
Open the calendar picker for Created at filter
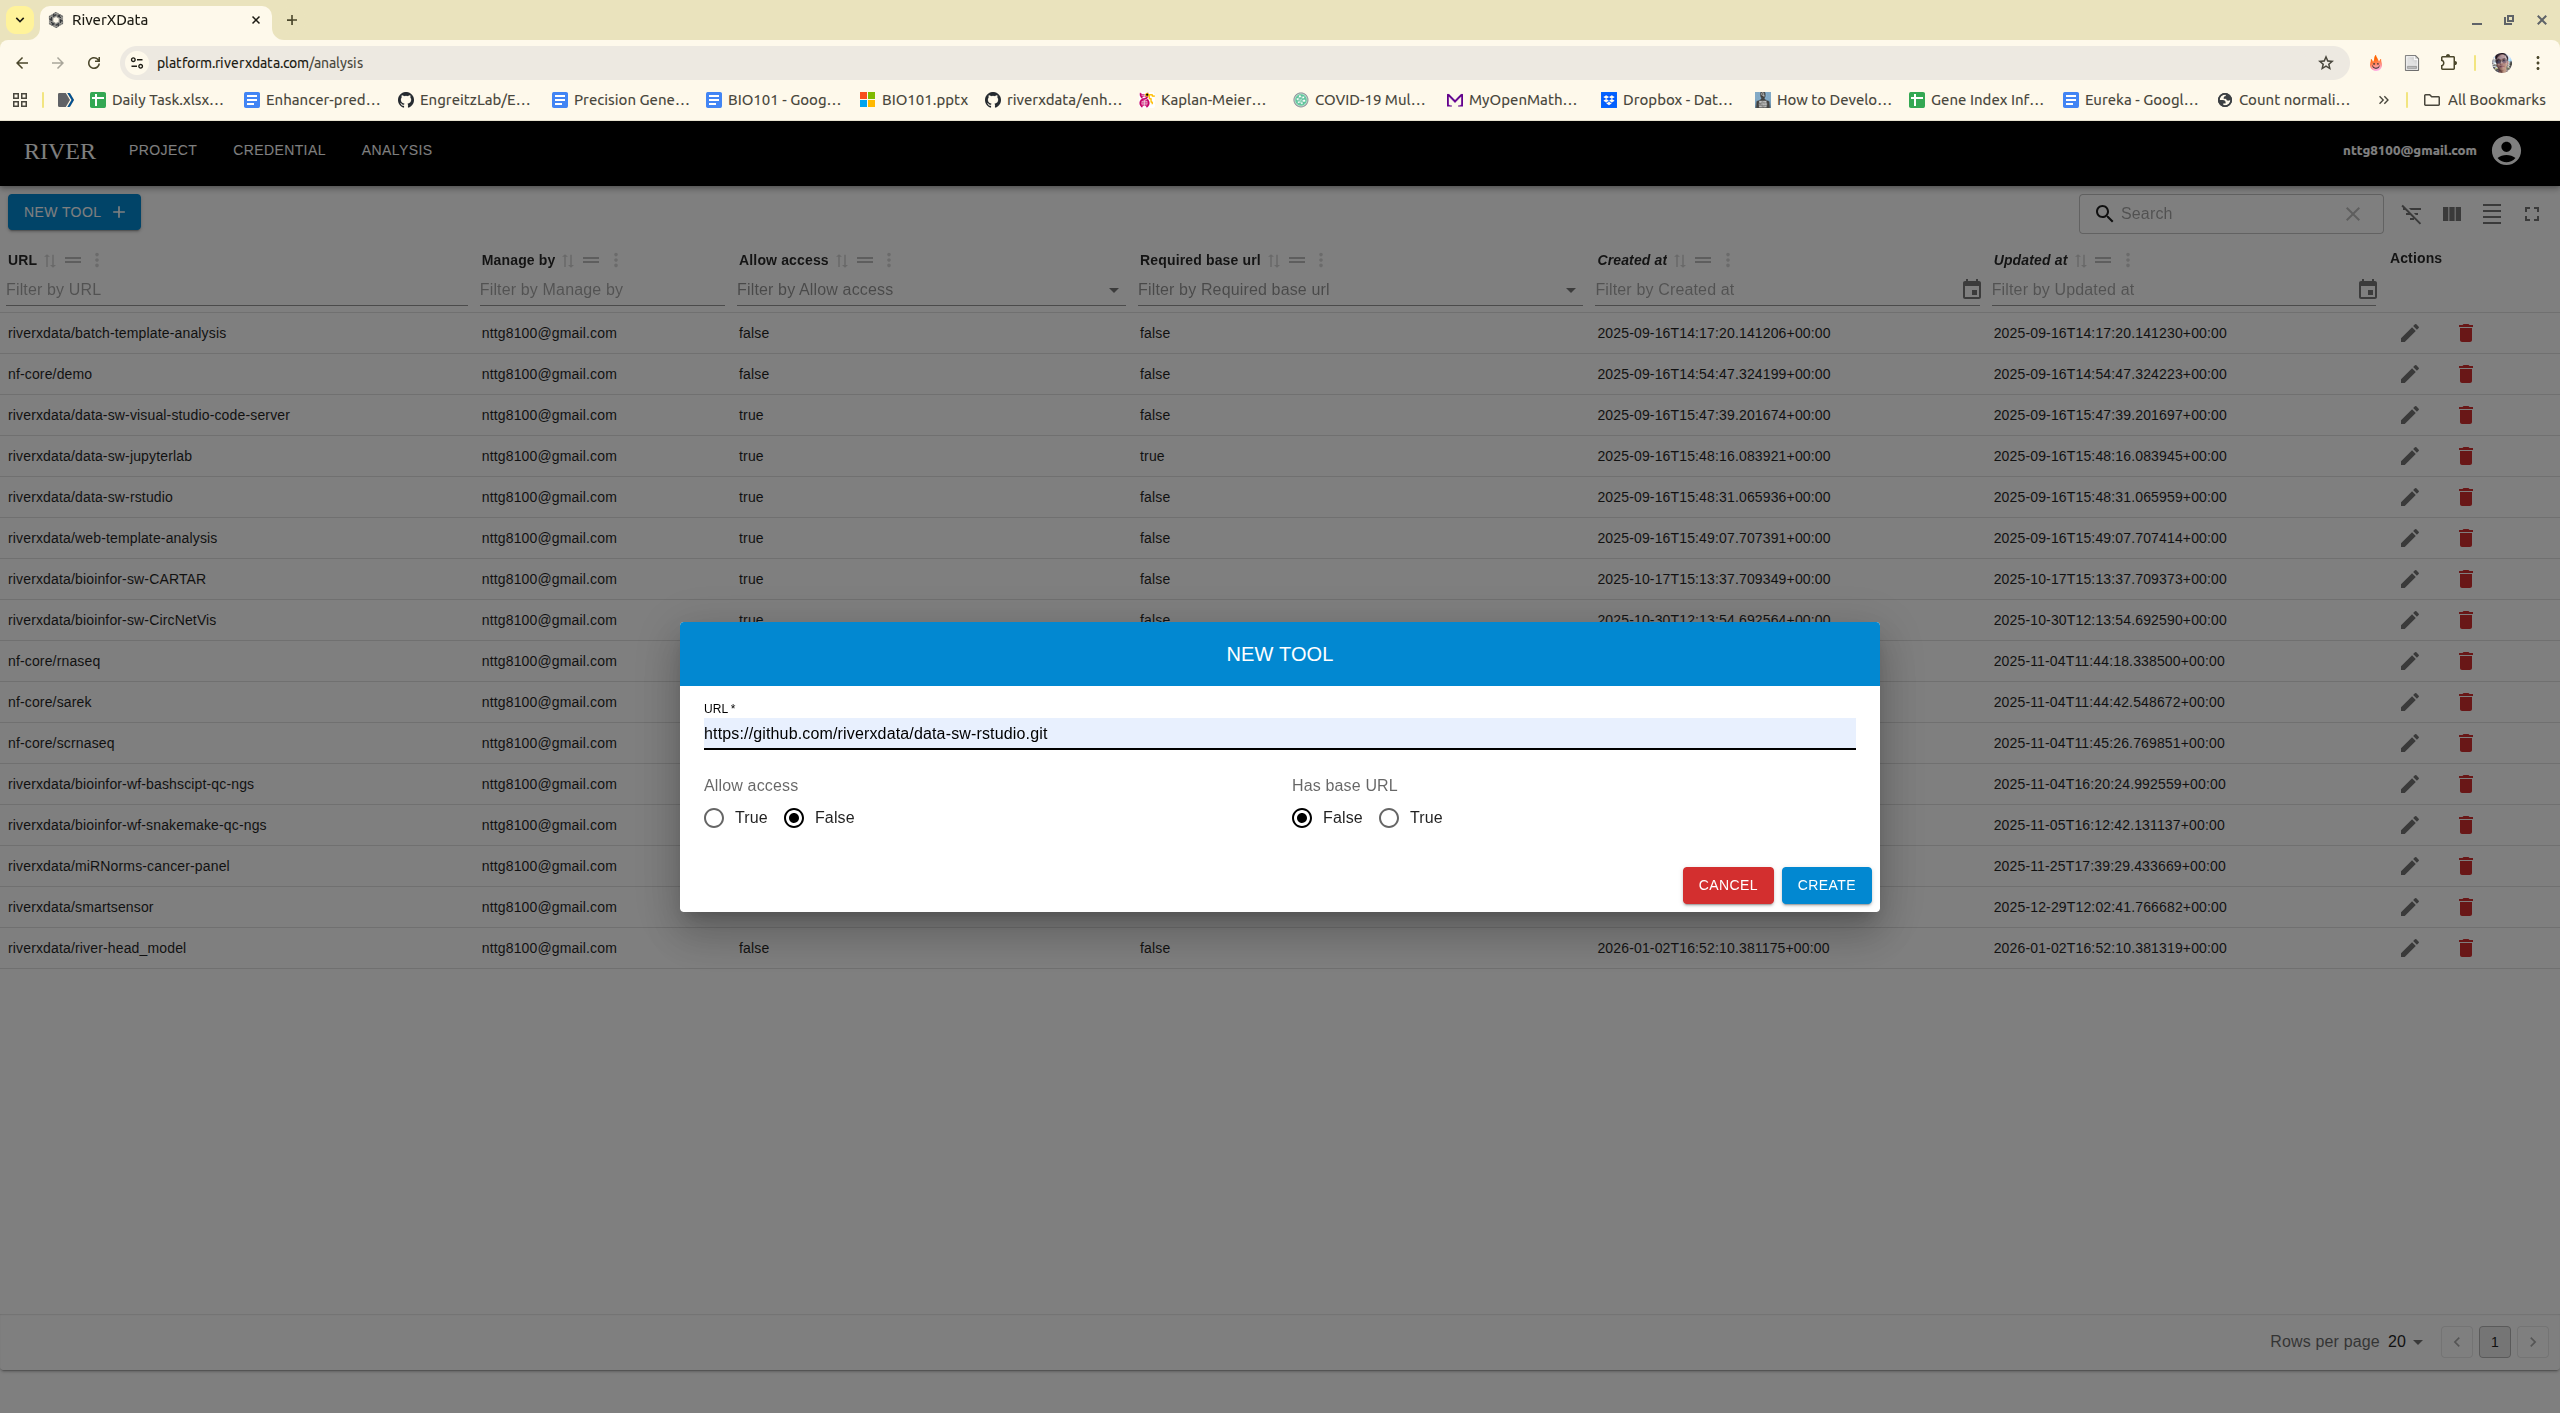pos(1970,289)
